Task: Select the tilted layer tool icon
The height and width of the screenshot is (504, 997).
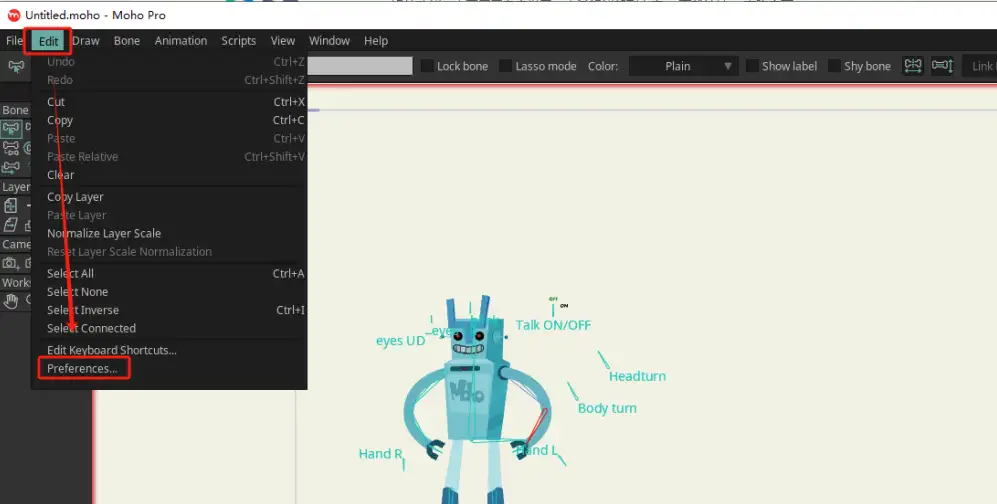Action: [11, 224]
